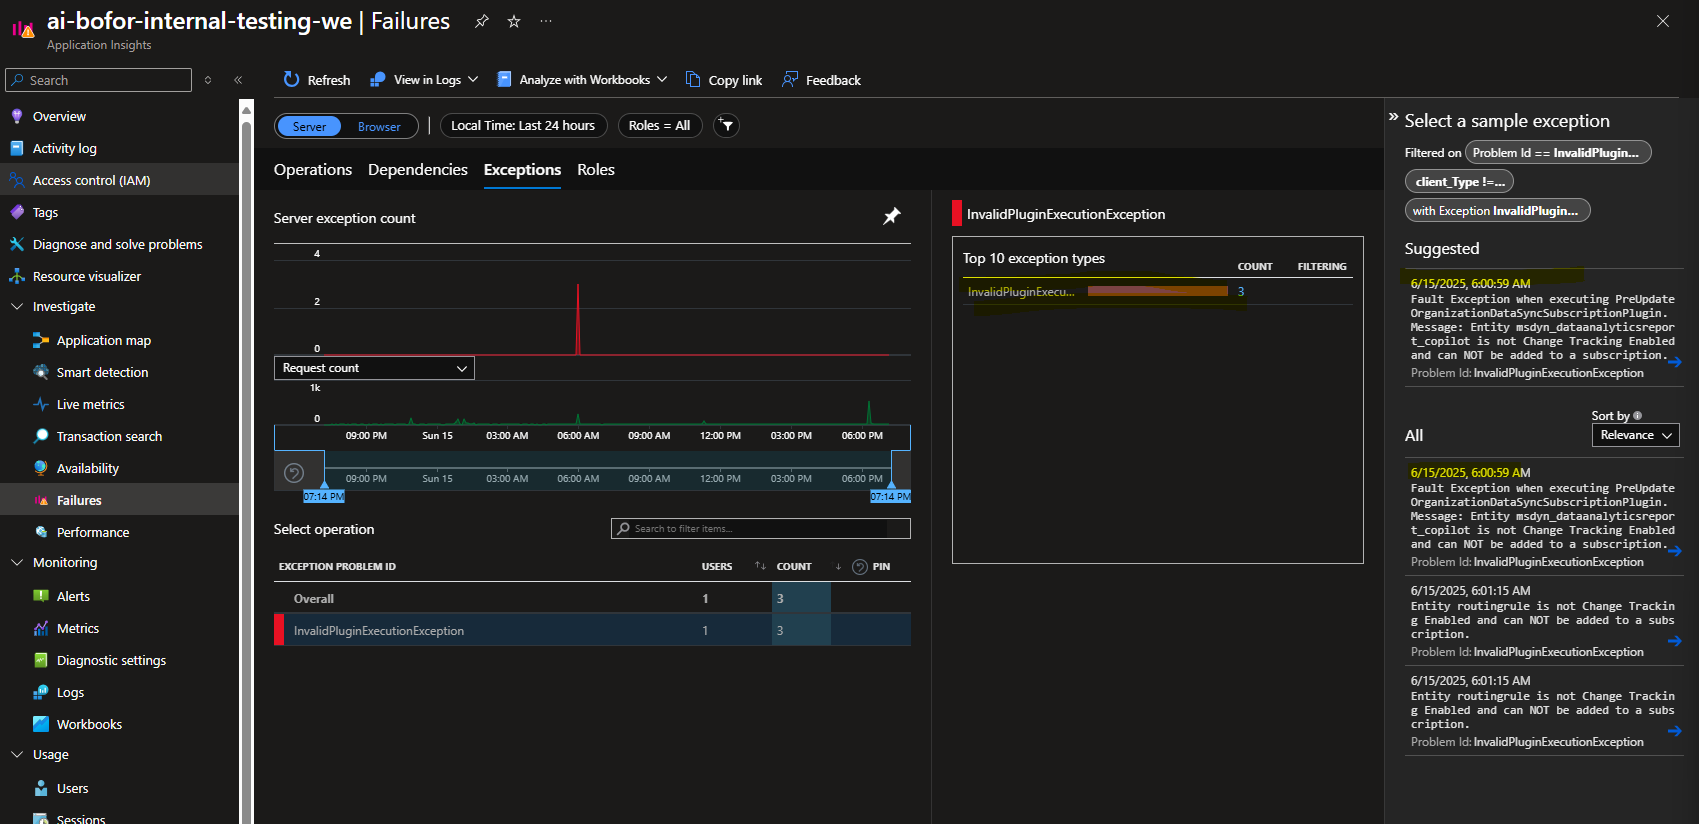Select the Exceptions tab
Viewport: 1699px width, 824px height.
pos(522,170)
